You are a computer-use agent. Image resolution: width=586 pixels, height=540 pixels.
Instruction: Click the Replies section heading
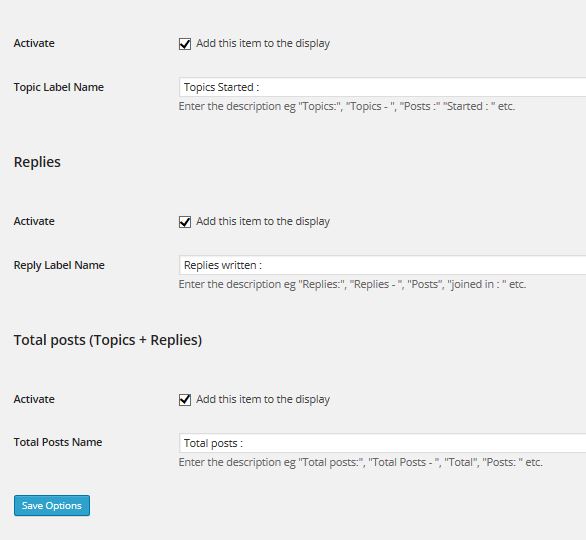coord(37,162)
